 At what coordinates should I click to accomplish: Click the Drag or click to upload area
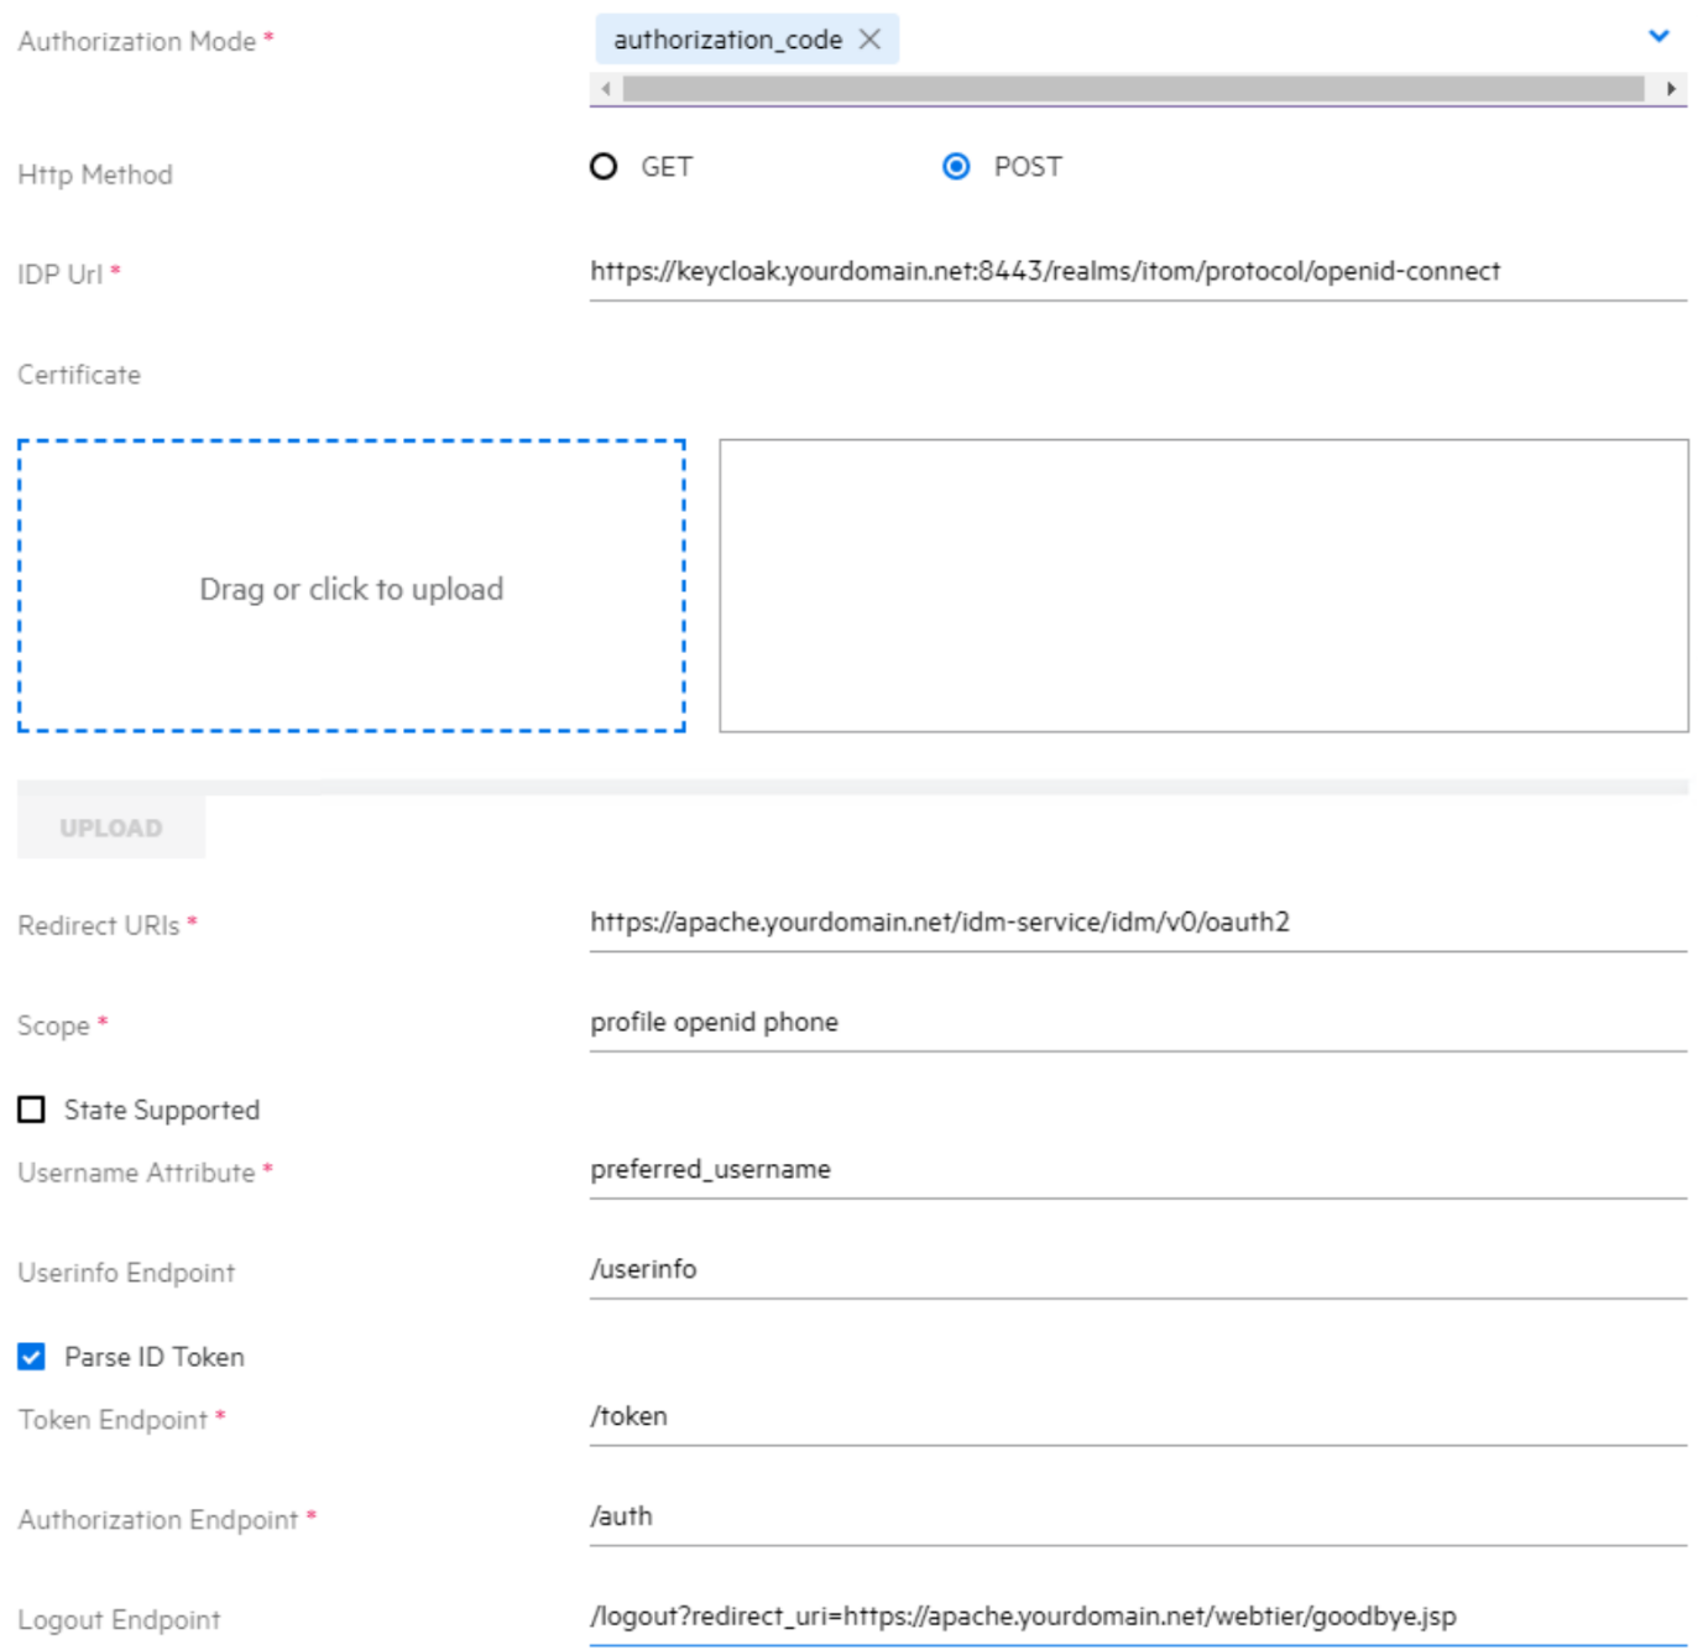(350, 589)
